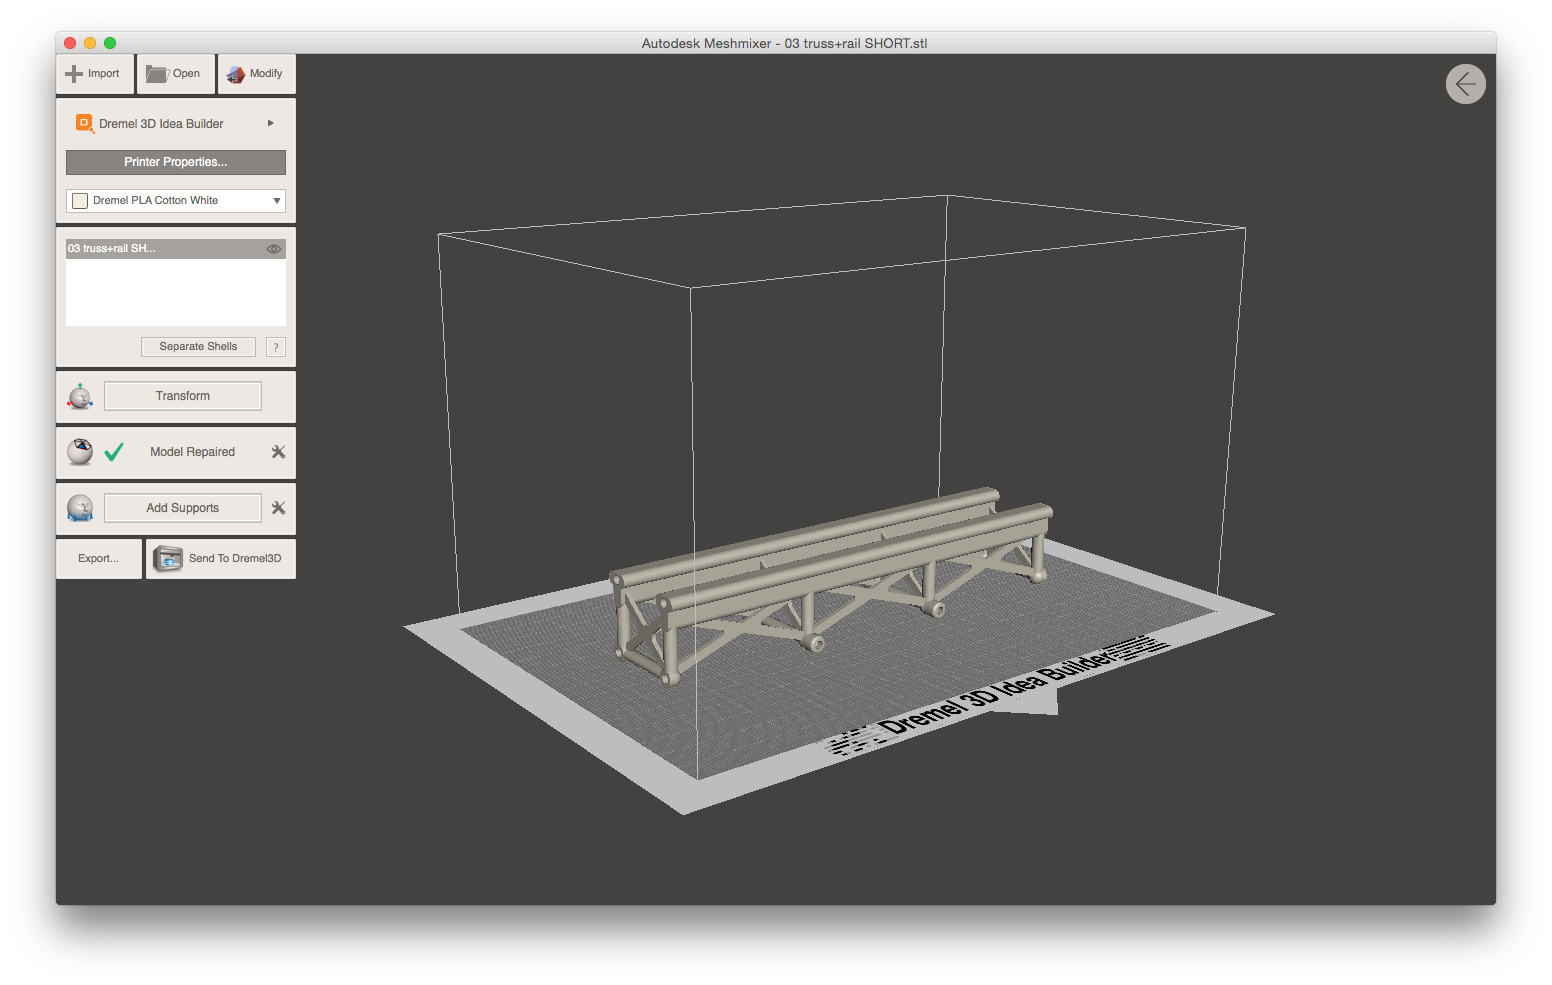
Task: Toggle visibility eye of the truss+rail object
Action: 273,248
